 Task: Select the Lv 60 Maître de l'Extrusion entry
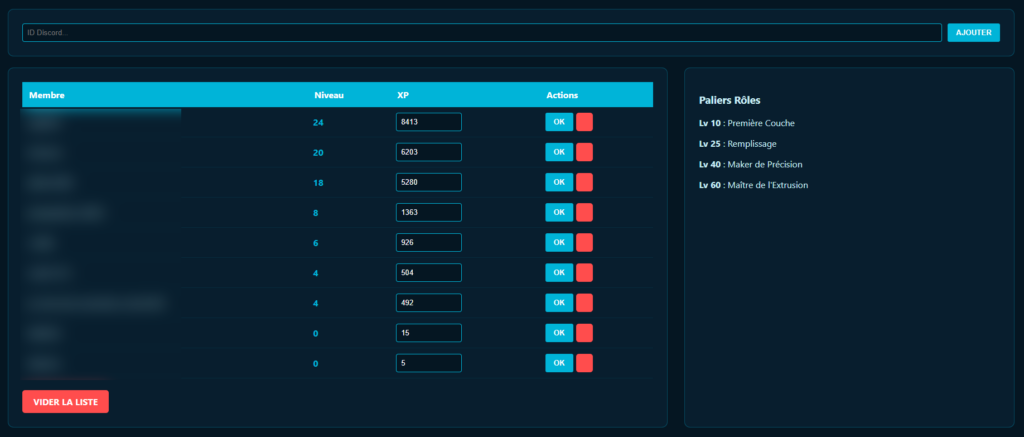click(753, 185)
